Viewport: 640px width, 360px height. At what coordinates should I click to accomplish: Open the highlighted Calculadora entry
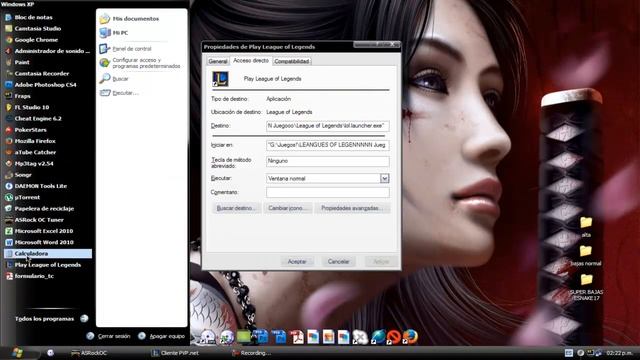pyautogui.click(x=48, y=253)
